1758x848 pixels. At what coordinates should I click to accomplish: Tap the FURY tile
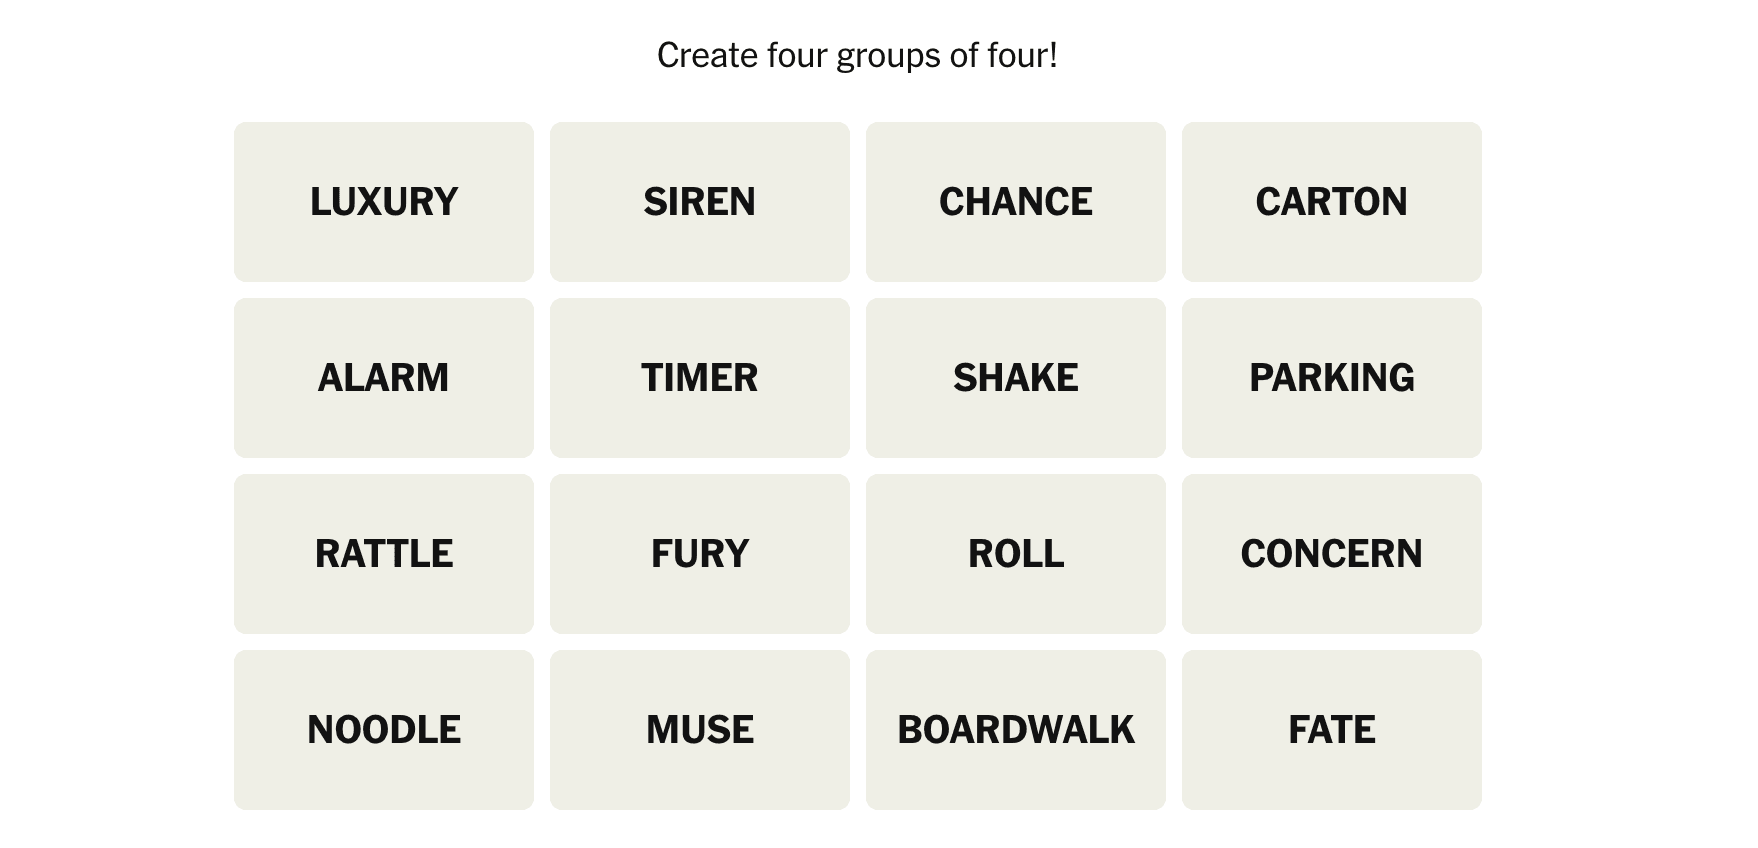700,554
